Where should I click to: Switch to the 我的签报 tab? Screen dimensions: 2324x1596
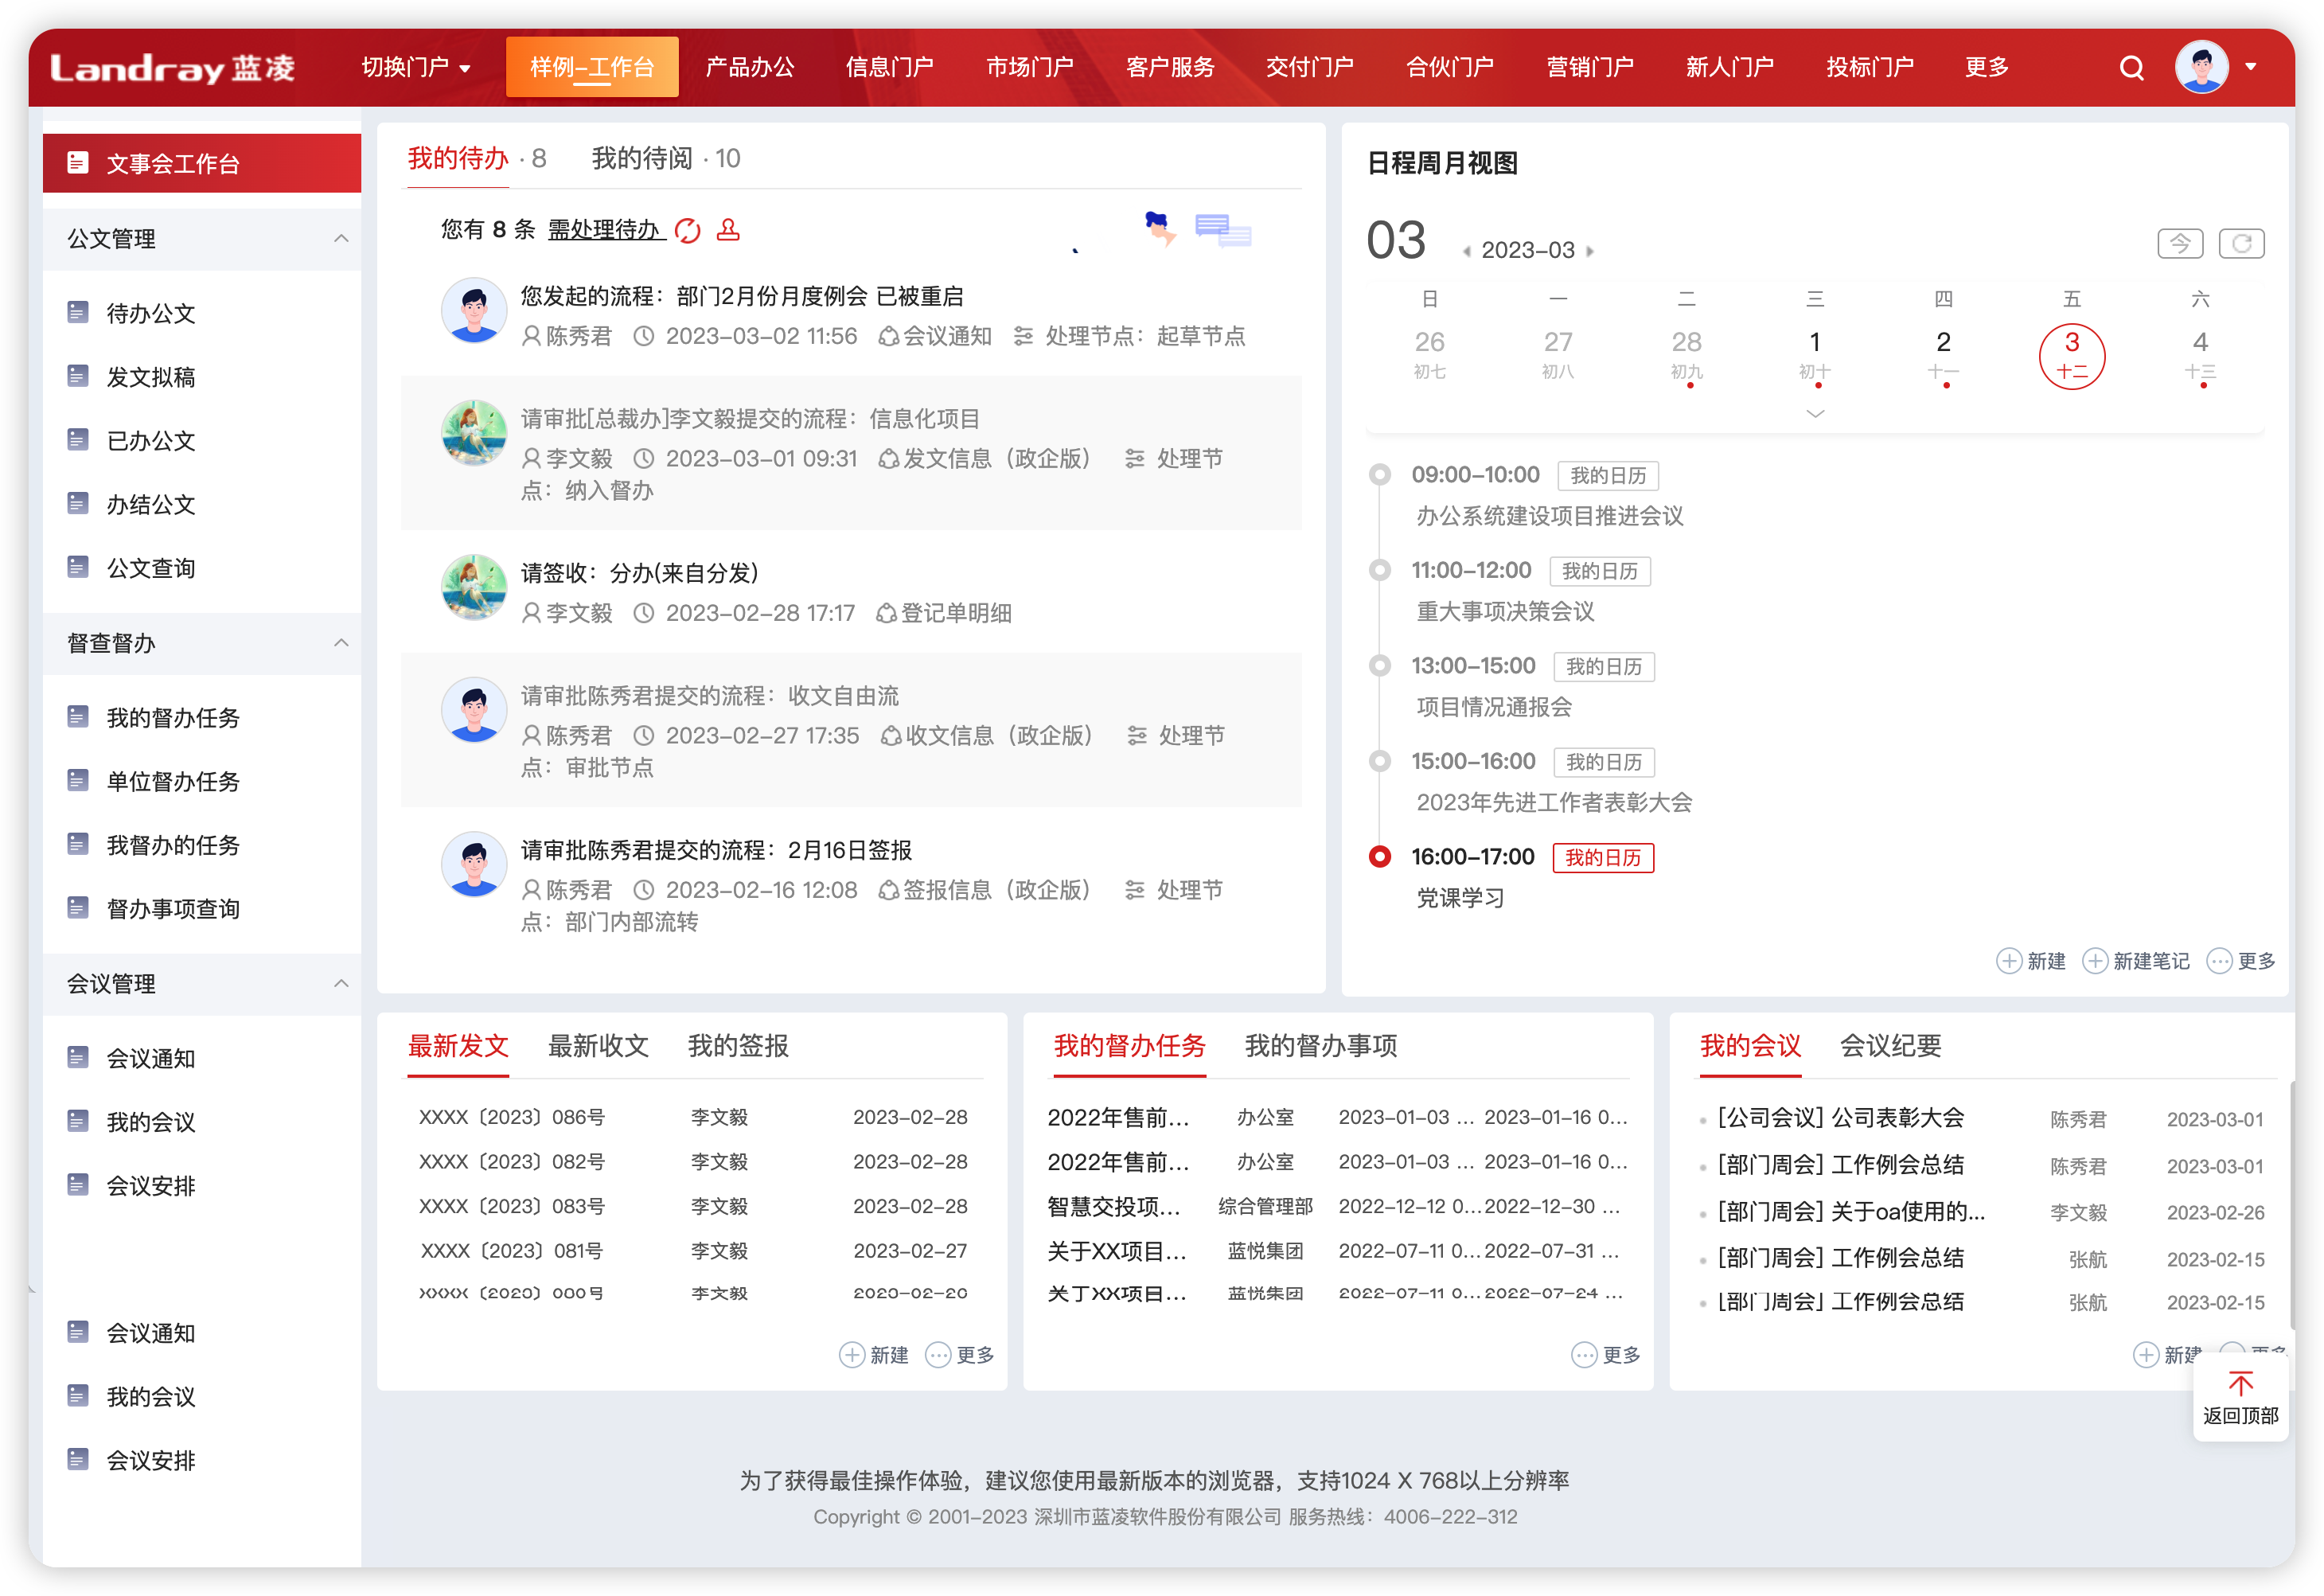[x=738, y=1045]
